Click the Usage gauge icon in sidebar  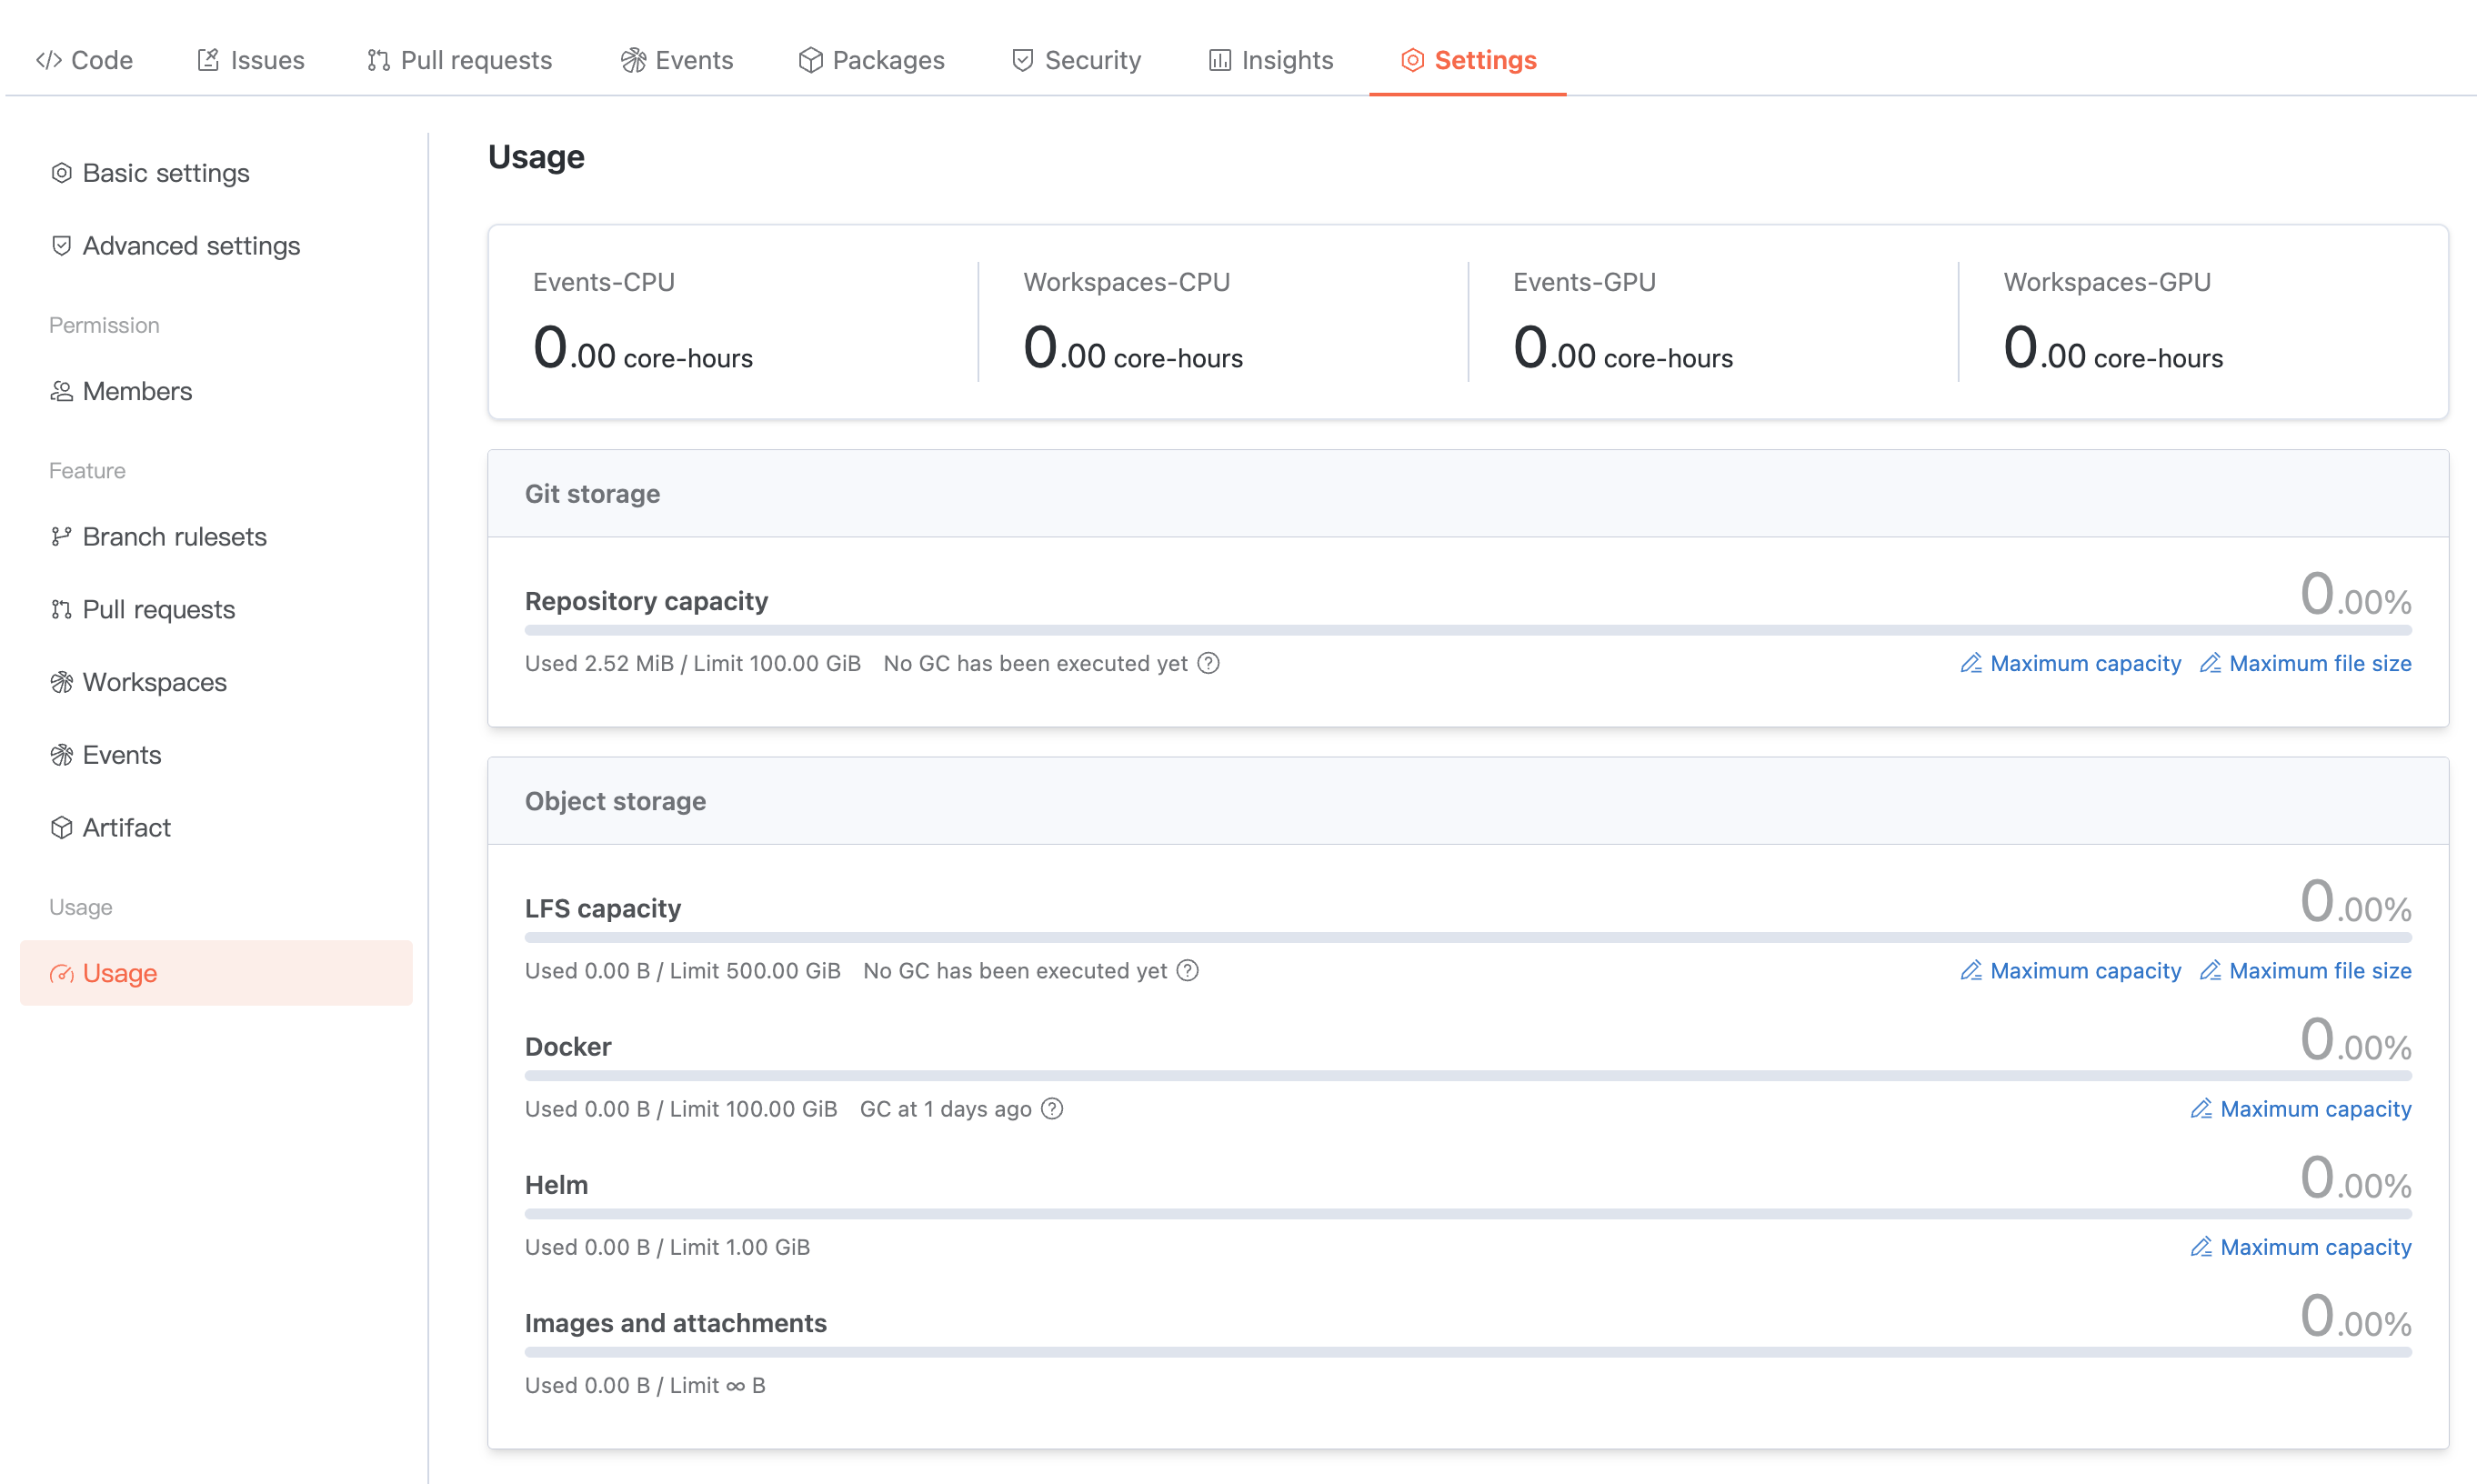point(62,973)
